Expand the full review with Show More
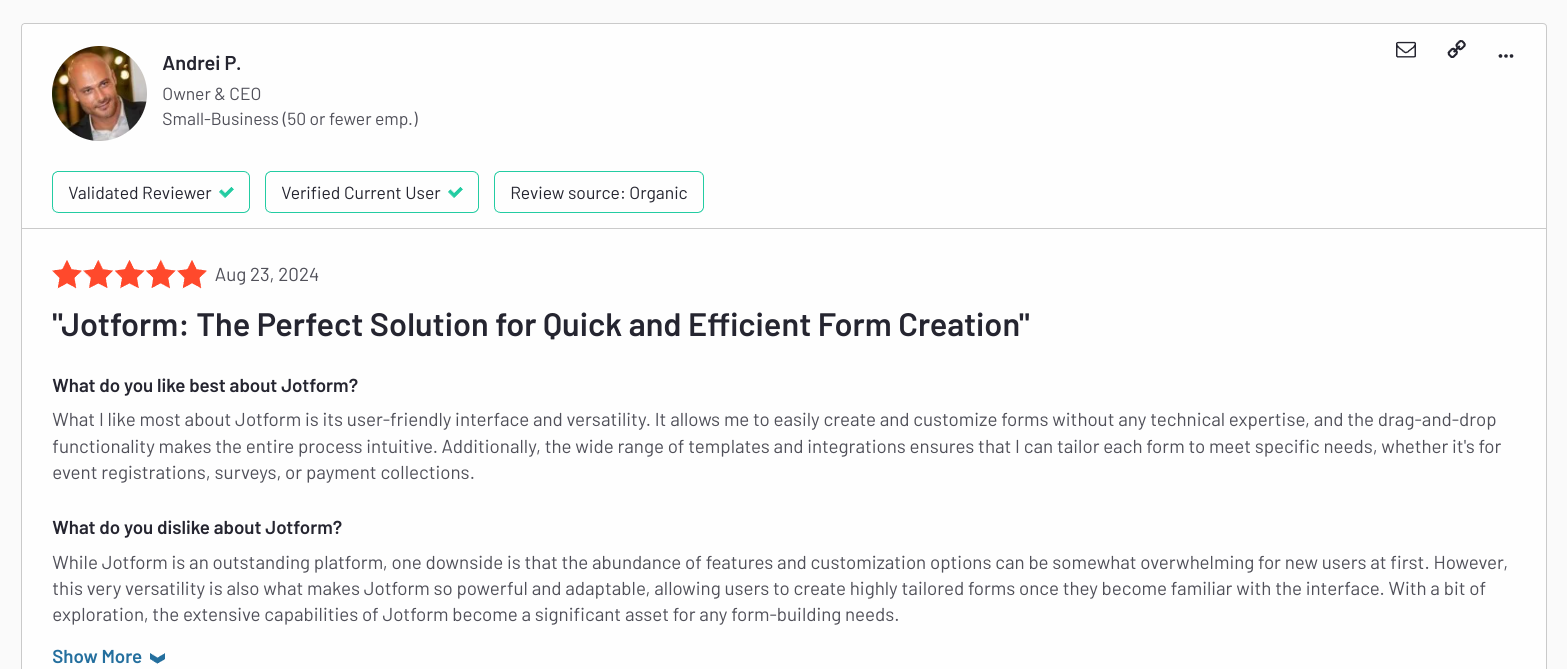This screenshot has width=1567, height=669. 97,656
